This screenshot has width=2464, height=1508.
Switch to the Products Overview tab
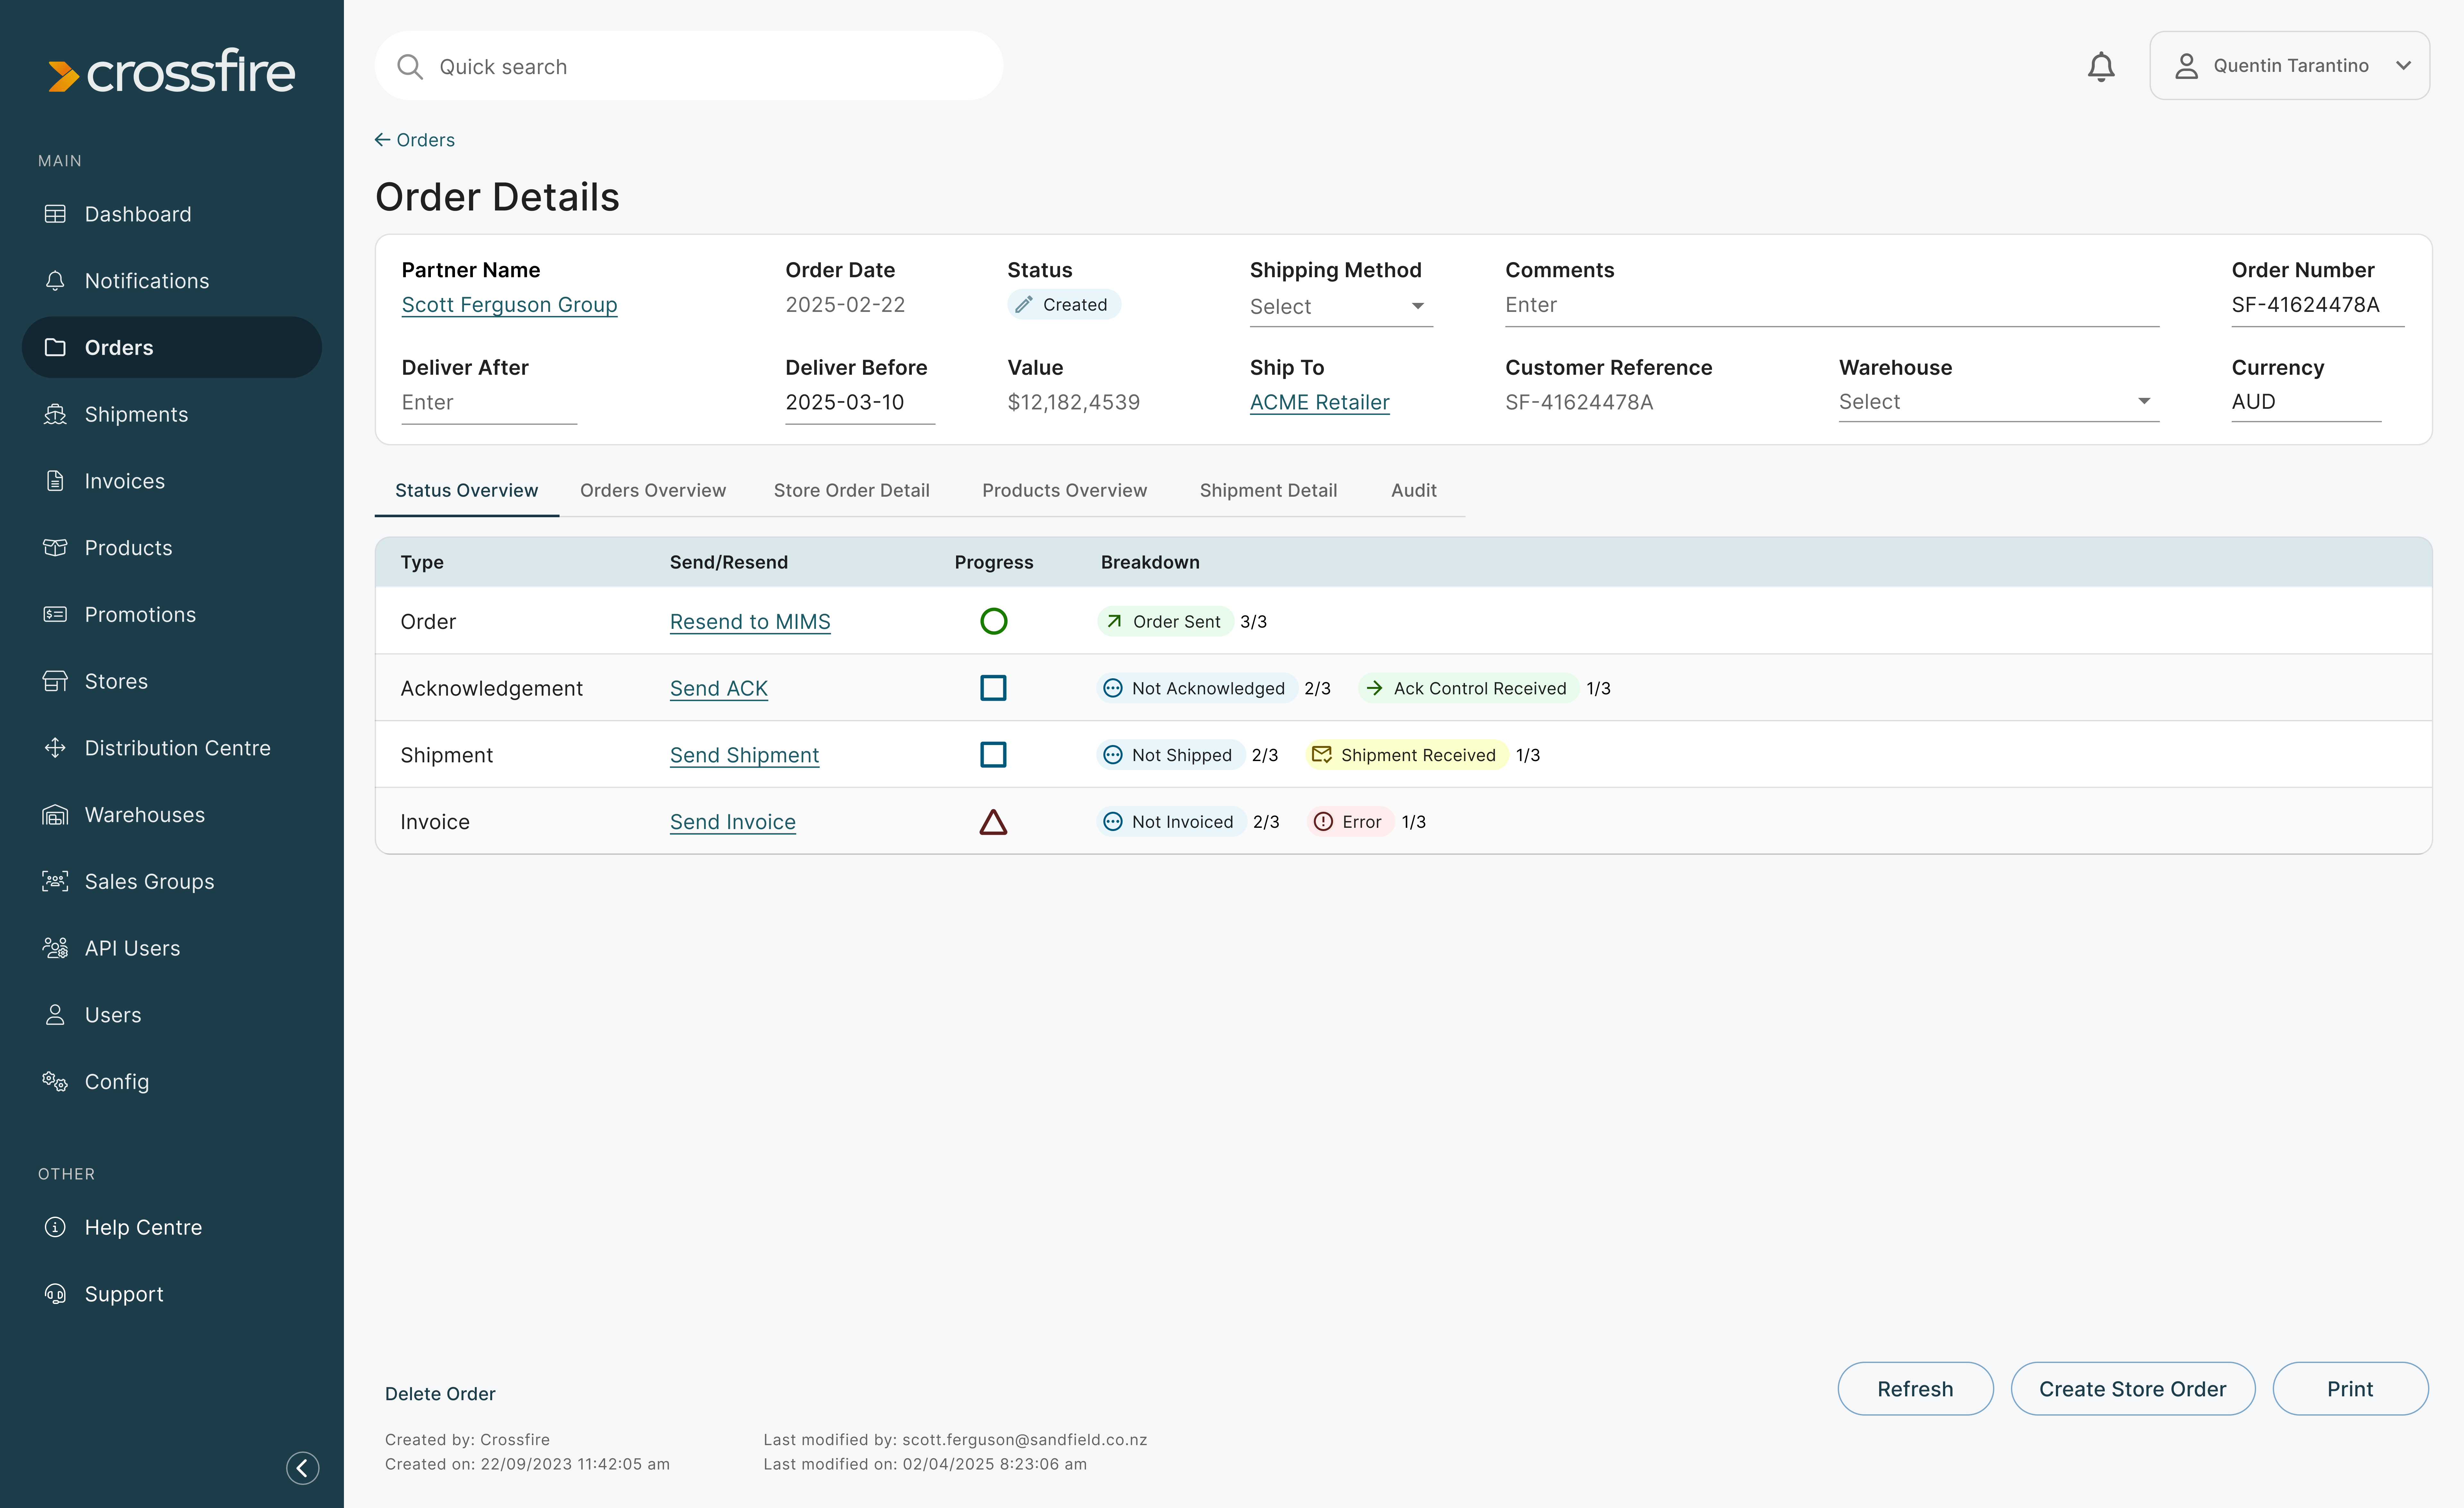(1064, 490)
